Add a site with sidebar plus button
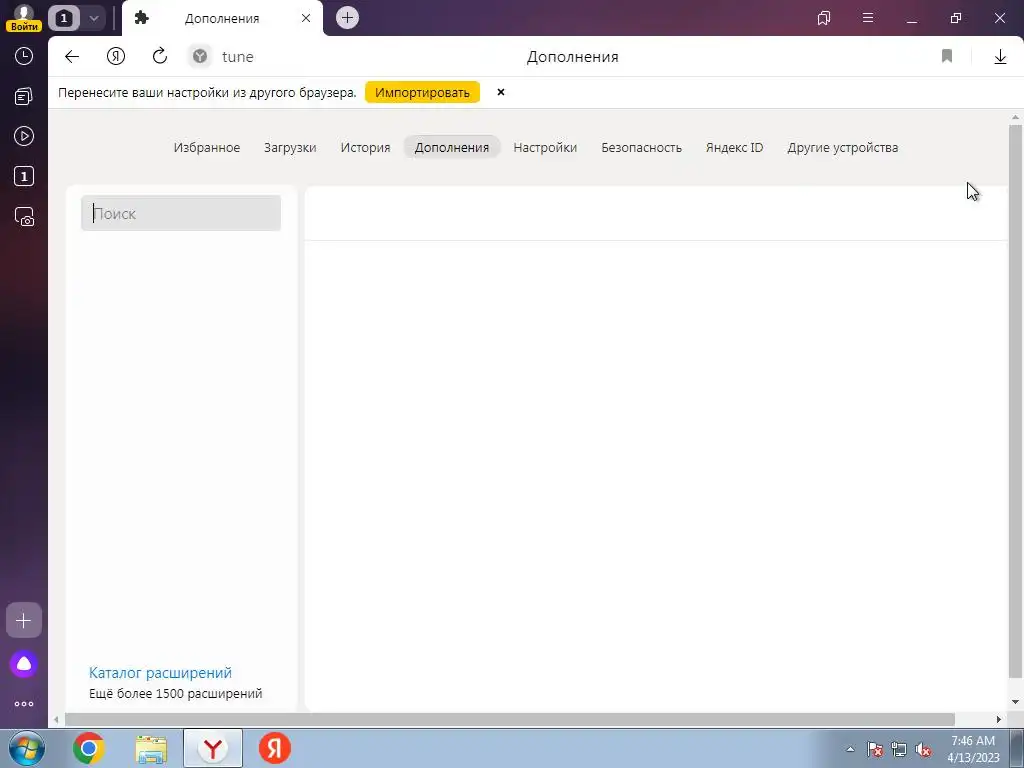Viewport: 1024px width, 768px height. 24,620
